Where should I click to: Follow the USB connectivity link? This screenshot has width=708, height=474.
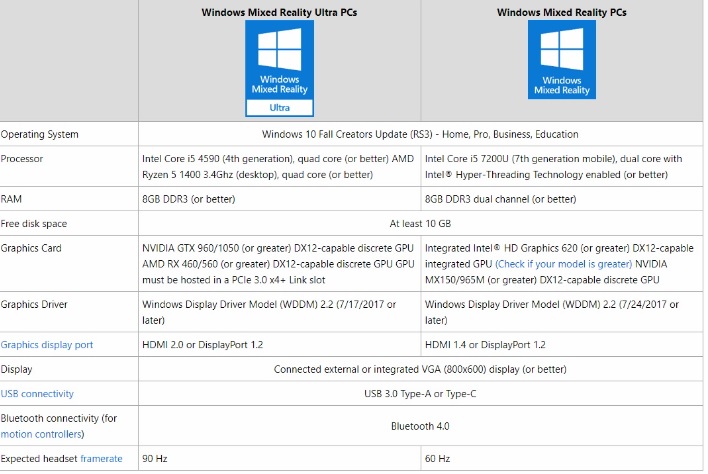pos(37,393)
